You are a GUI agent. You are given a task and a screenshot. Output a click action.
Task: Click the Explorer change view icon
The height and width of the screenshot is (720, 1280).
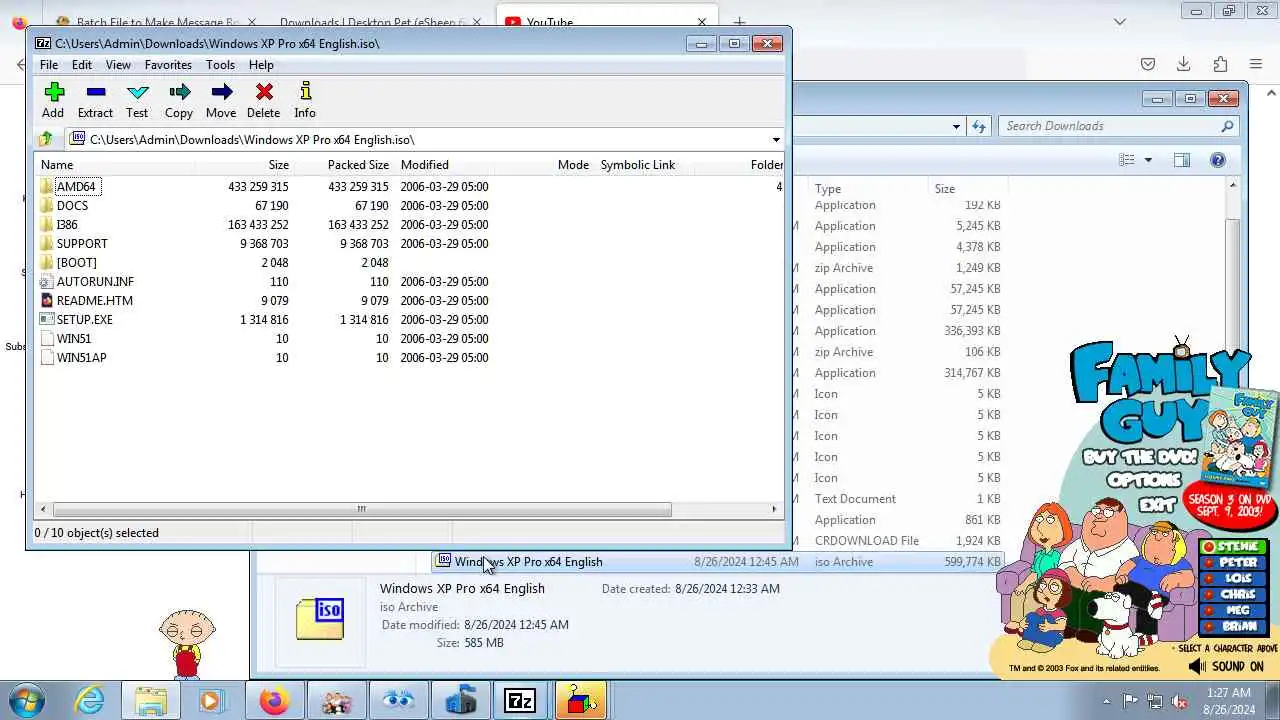pos(1127,160)
